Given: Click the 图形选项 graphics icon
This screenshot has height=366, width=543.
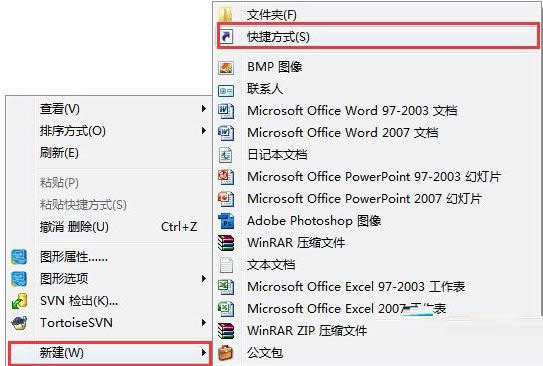Looking at the screenshot, I should 19,279.
